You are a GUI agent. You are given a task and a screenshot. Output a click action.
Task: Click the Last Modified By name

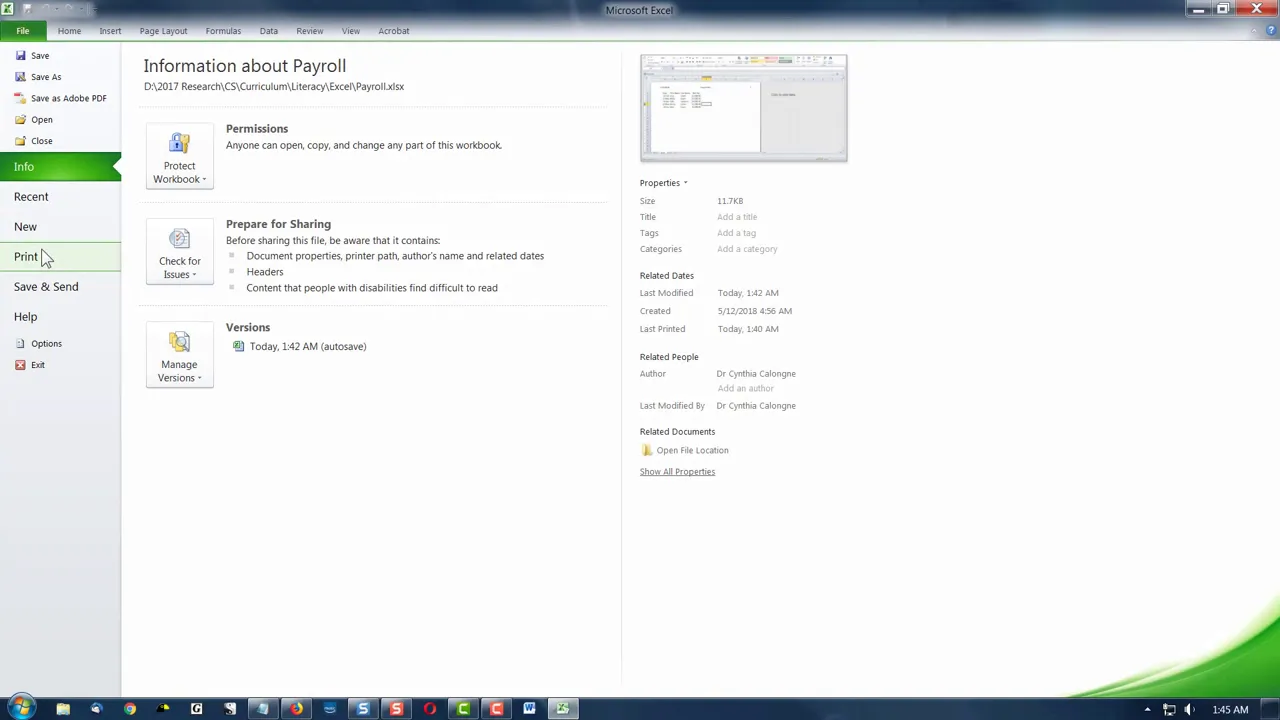coord(756,406)
